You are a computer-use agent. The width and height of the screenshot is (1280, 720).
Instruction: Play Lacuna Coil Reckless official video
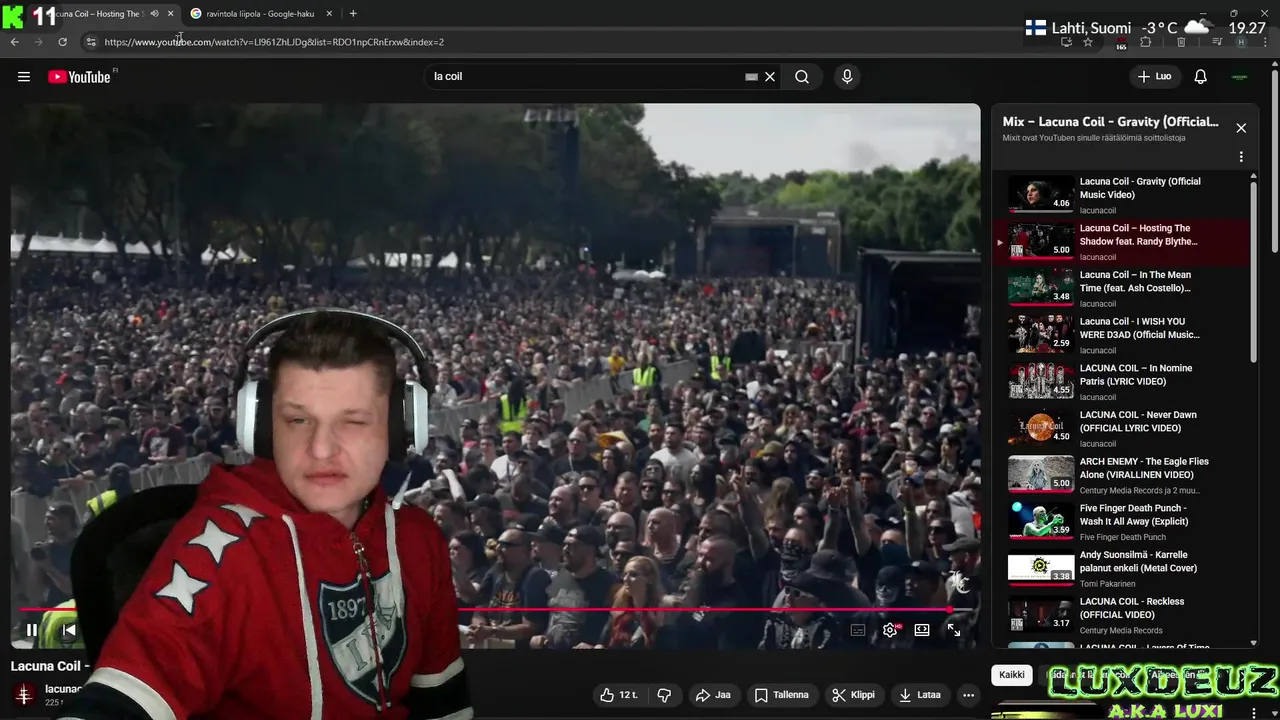tap(1125, 615)
